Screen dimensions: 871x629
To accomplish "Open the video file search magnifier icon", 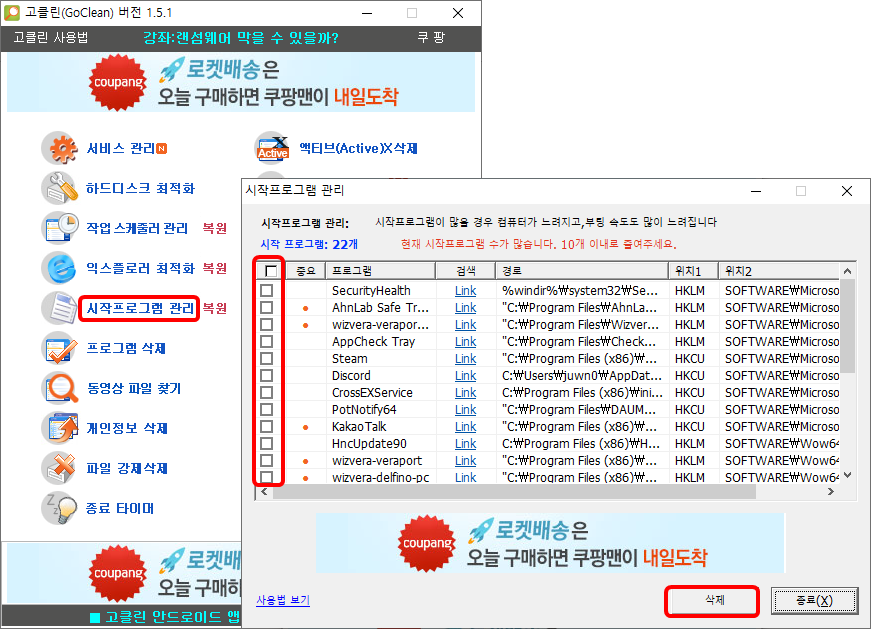I will (x=59, y=388).
